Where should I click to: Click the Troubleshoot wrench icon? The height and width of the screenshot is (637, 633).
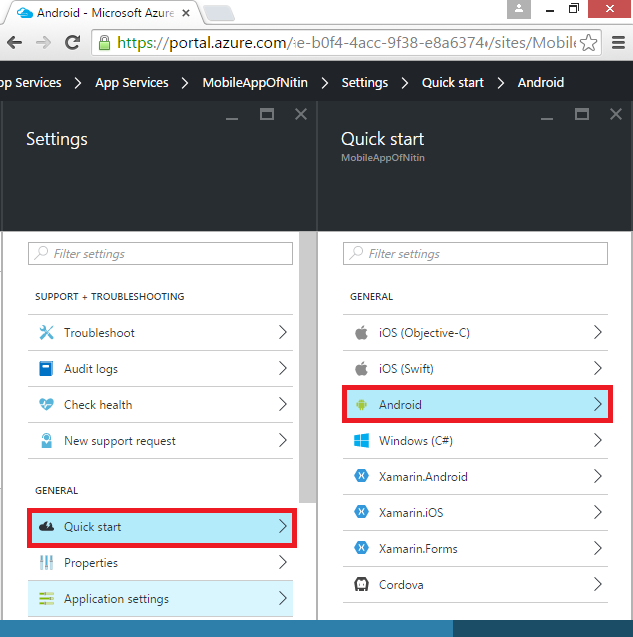click(46, 333)
